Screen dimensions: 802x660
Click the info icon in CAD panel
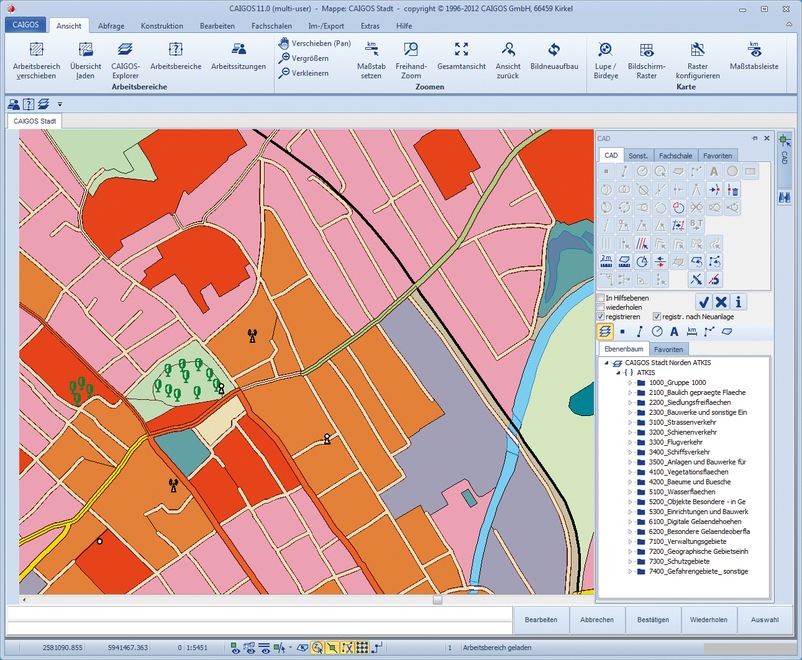[739, 302]
